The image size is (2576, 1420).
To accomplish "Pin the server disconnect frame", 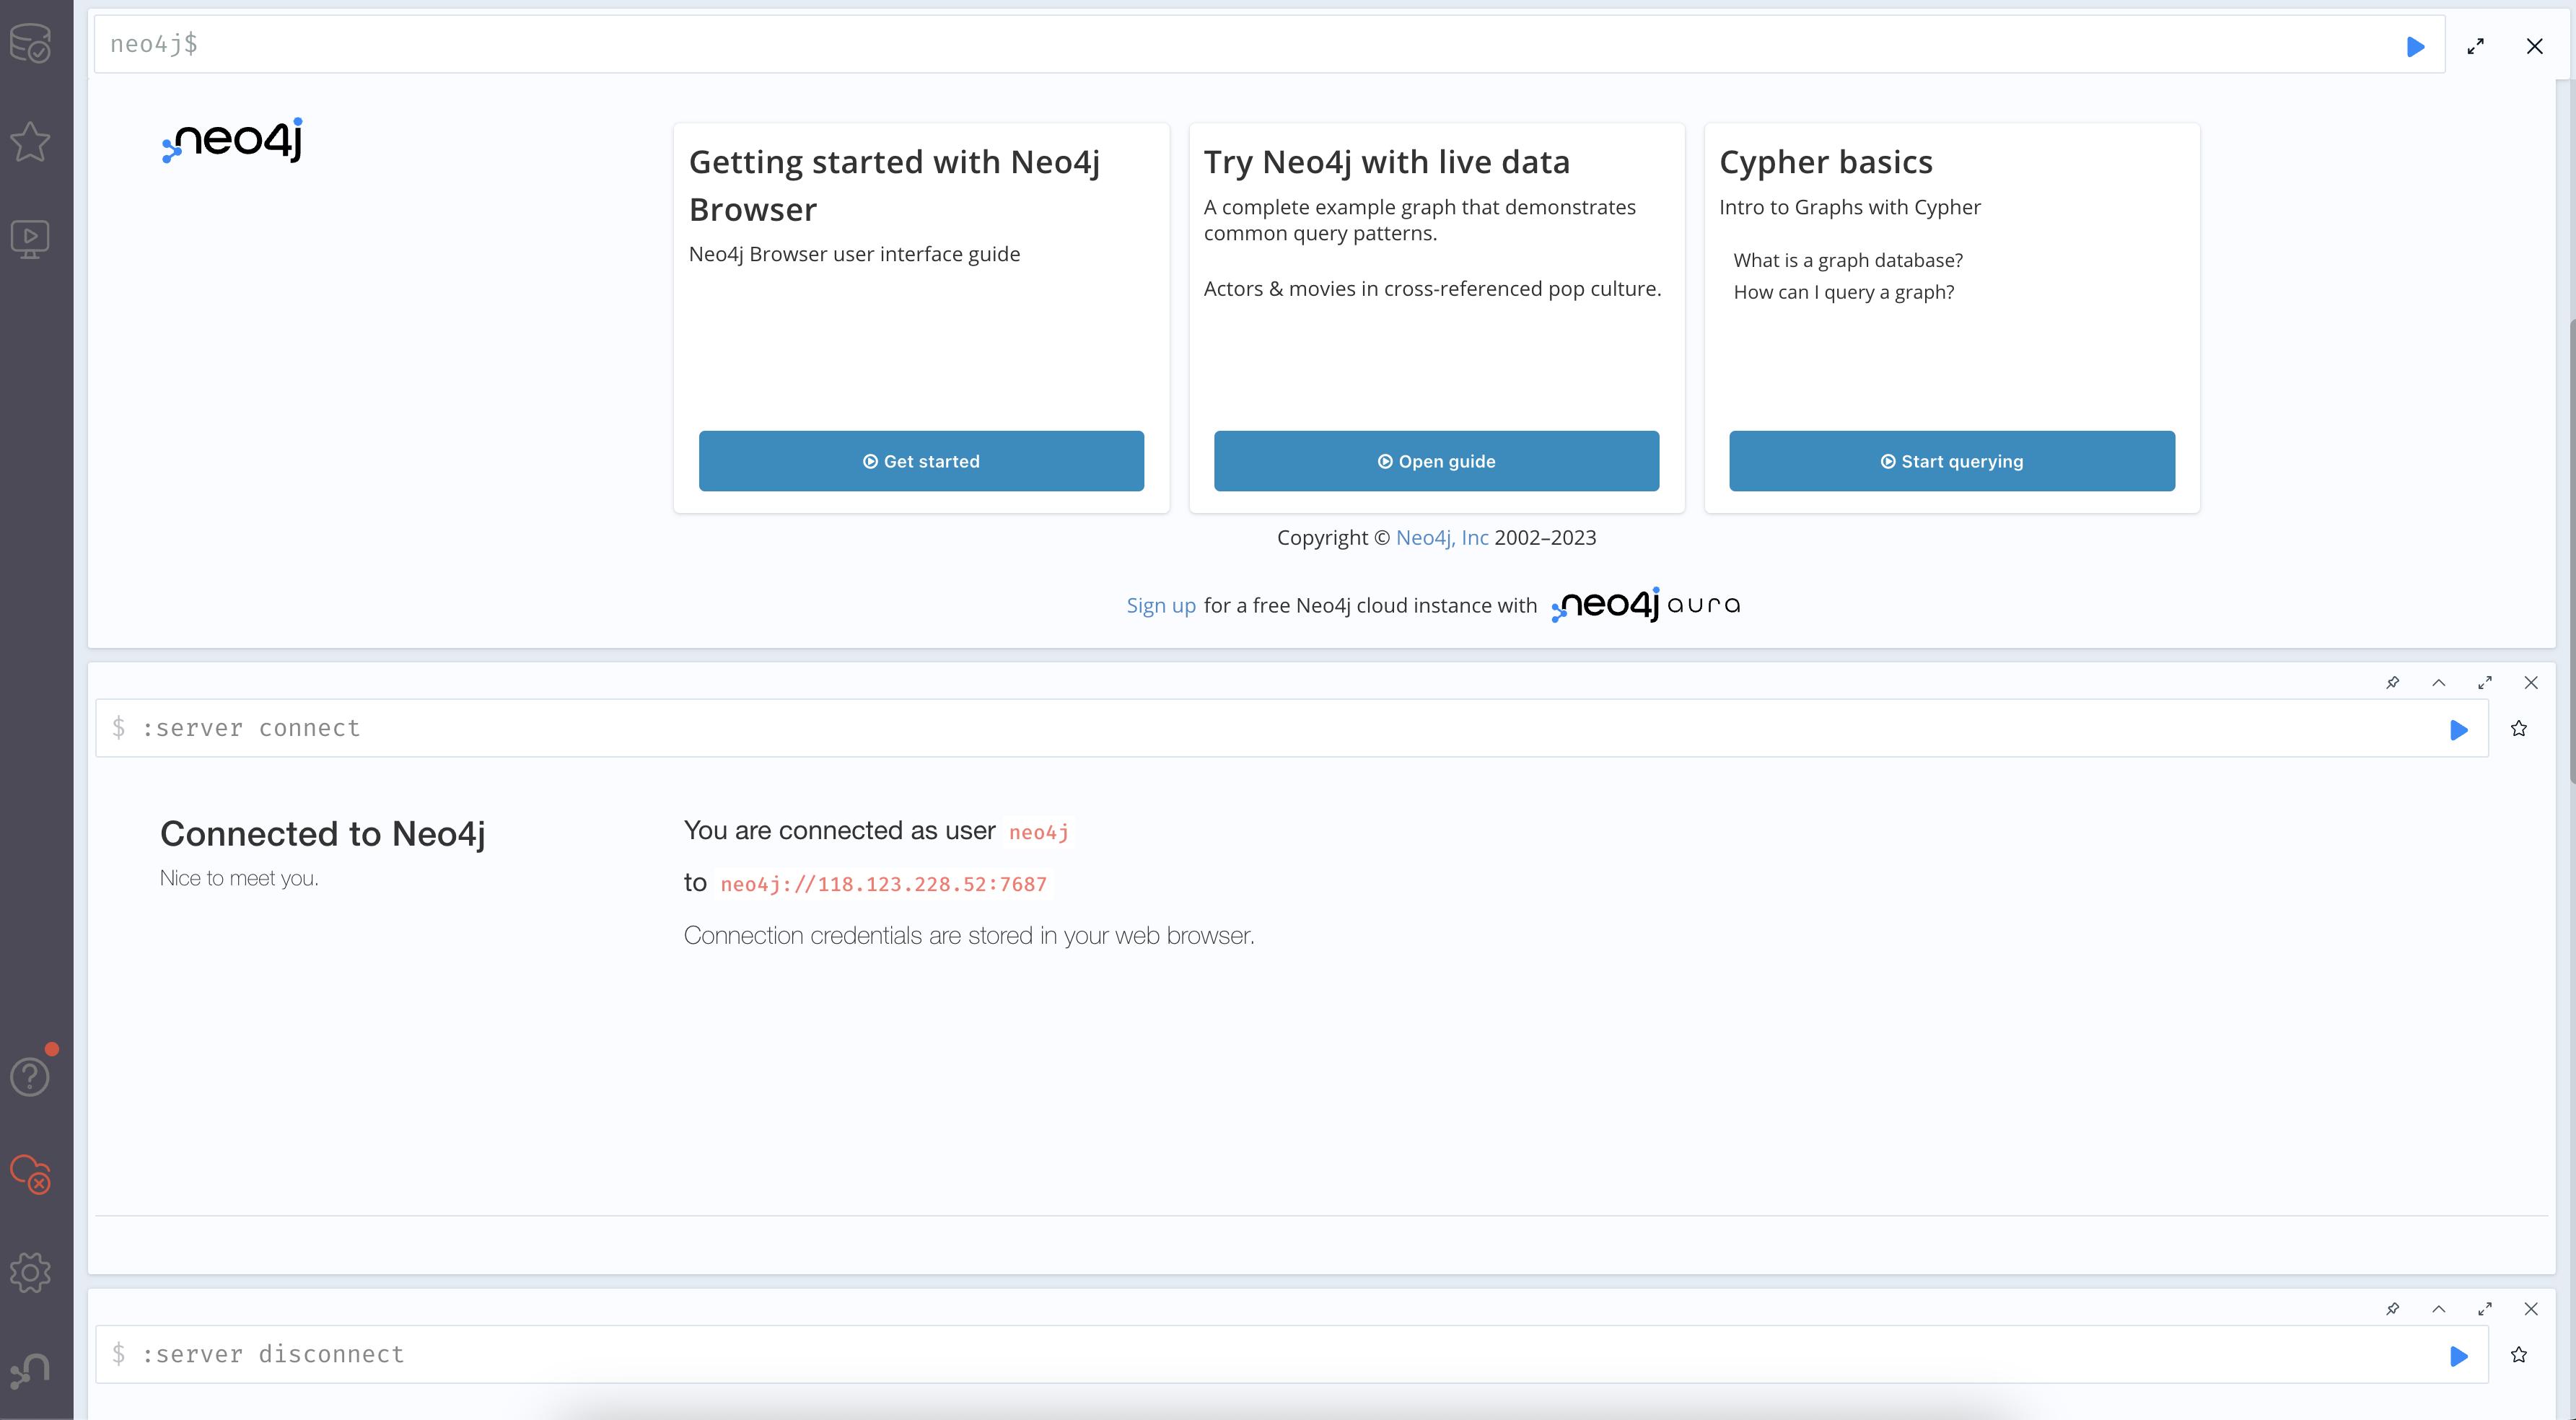I will 2393,1308.
